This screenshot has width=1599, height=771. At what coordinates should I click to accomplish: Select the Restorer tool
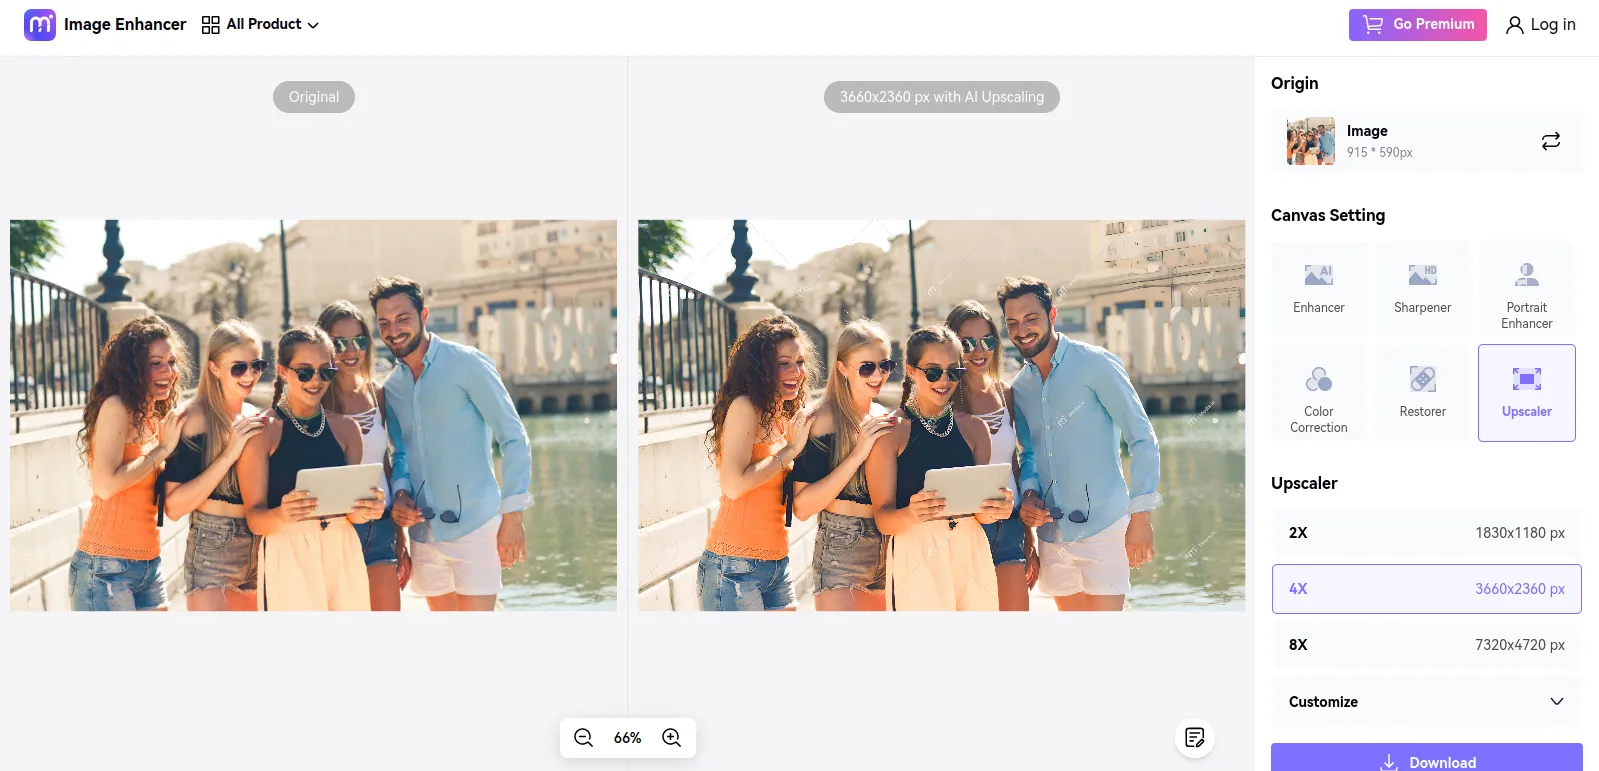1423,393
